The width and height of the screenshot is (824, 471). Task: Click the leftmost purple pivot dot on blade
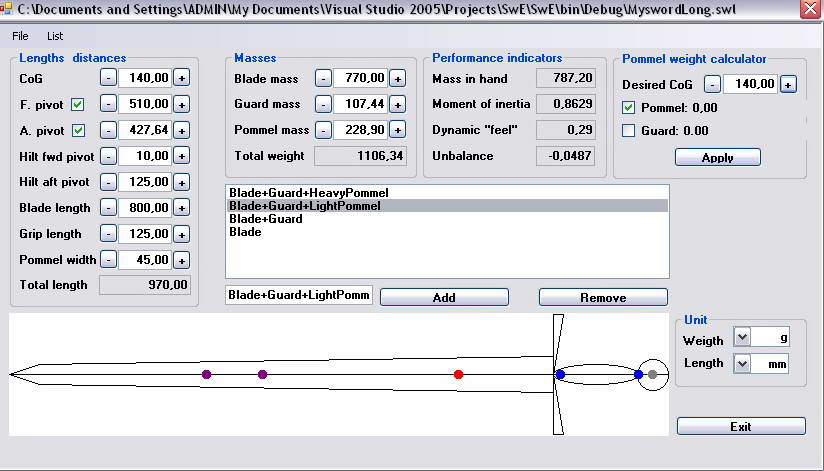(x=206, y=374)
